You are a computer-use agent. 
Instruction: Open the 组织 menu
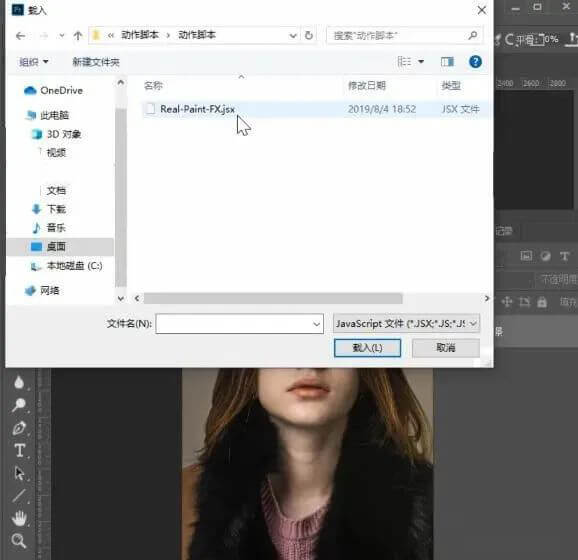(34, 62)
